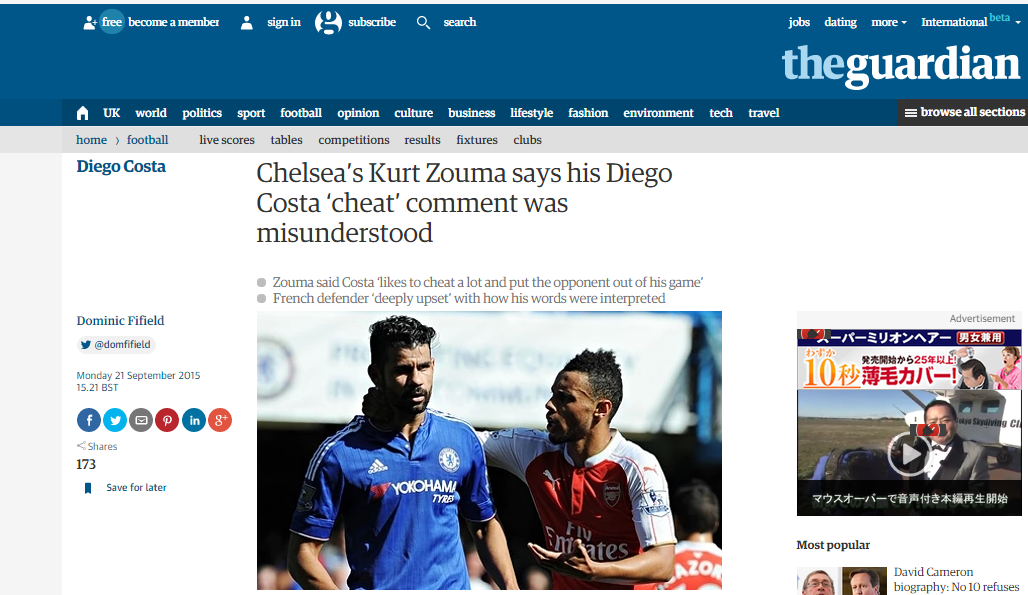Open Dominic Fifield author page

point(121,320)
